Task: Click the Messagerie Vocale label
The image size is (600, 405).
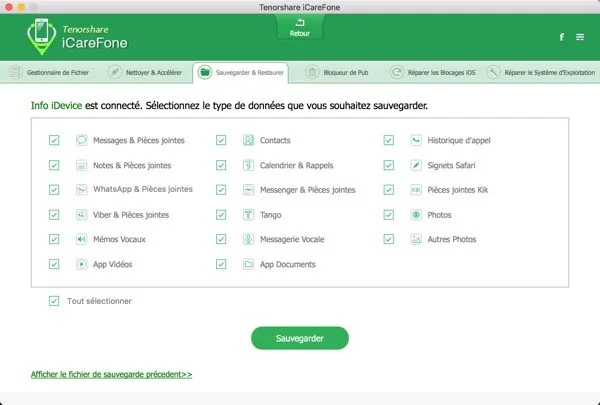Action: coord(292,239)
